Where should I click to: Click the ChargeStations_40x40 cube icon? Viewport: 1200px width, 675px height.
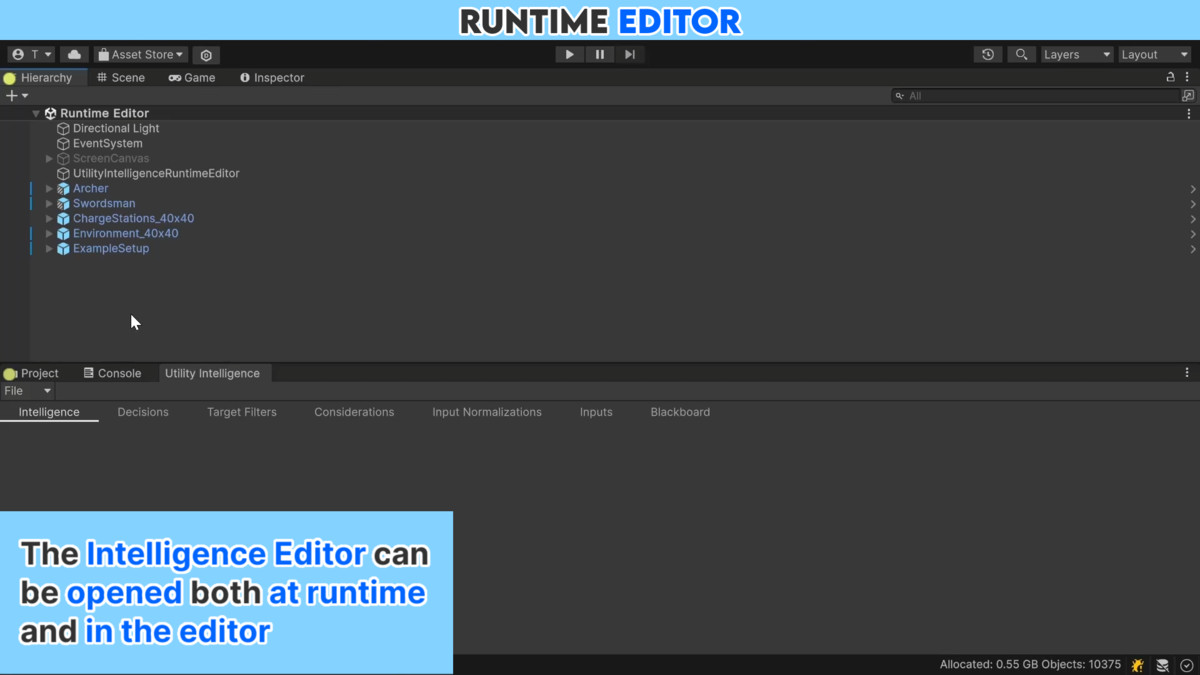(x=63, y=219)
